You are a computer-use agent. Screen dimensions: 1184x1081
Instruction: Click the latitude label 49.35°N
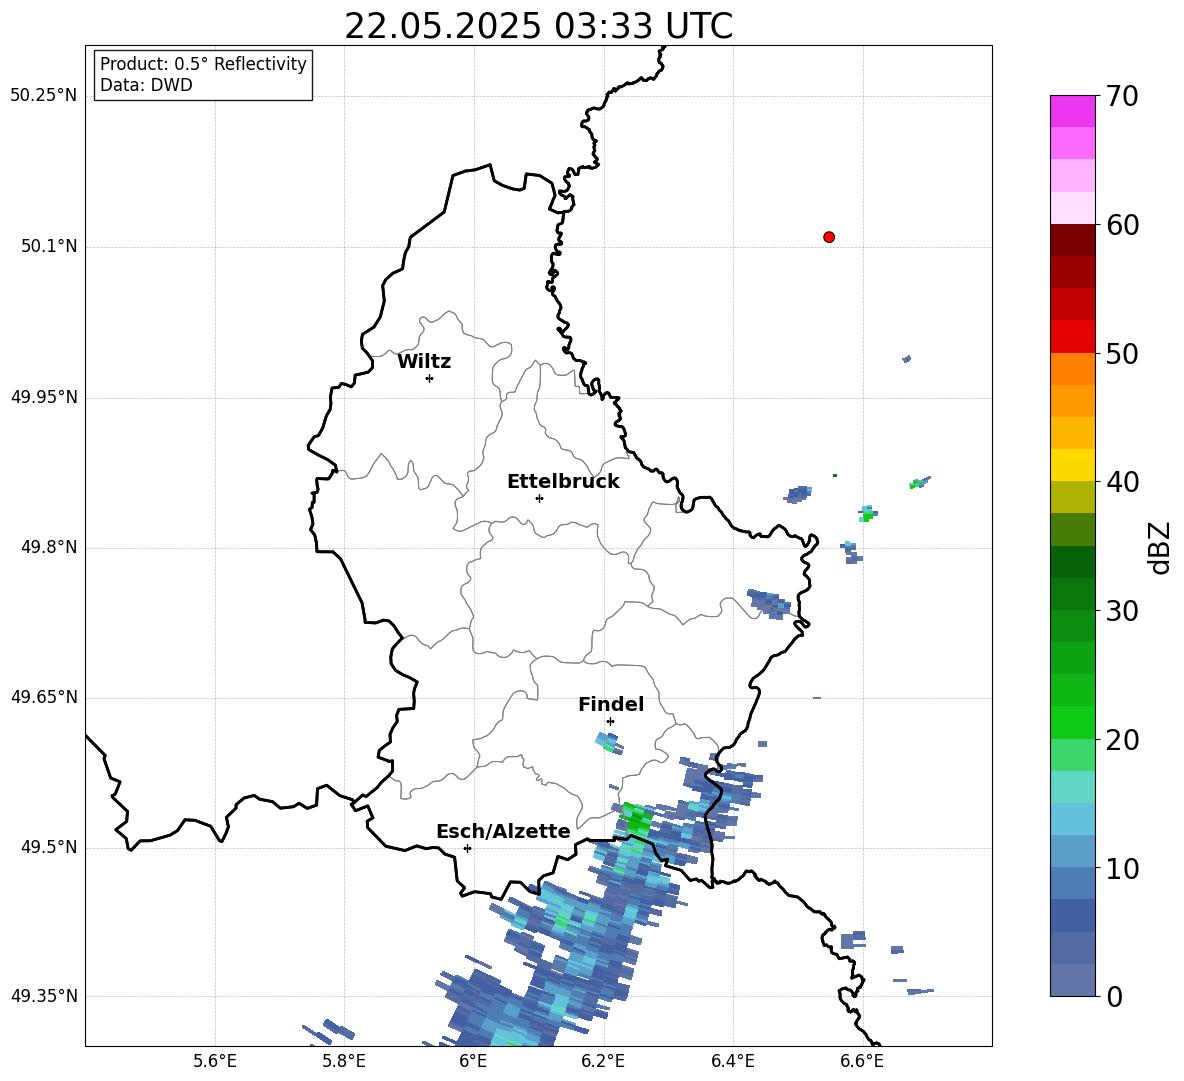(44, 996)
